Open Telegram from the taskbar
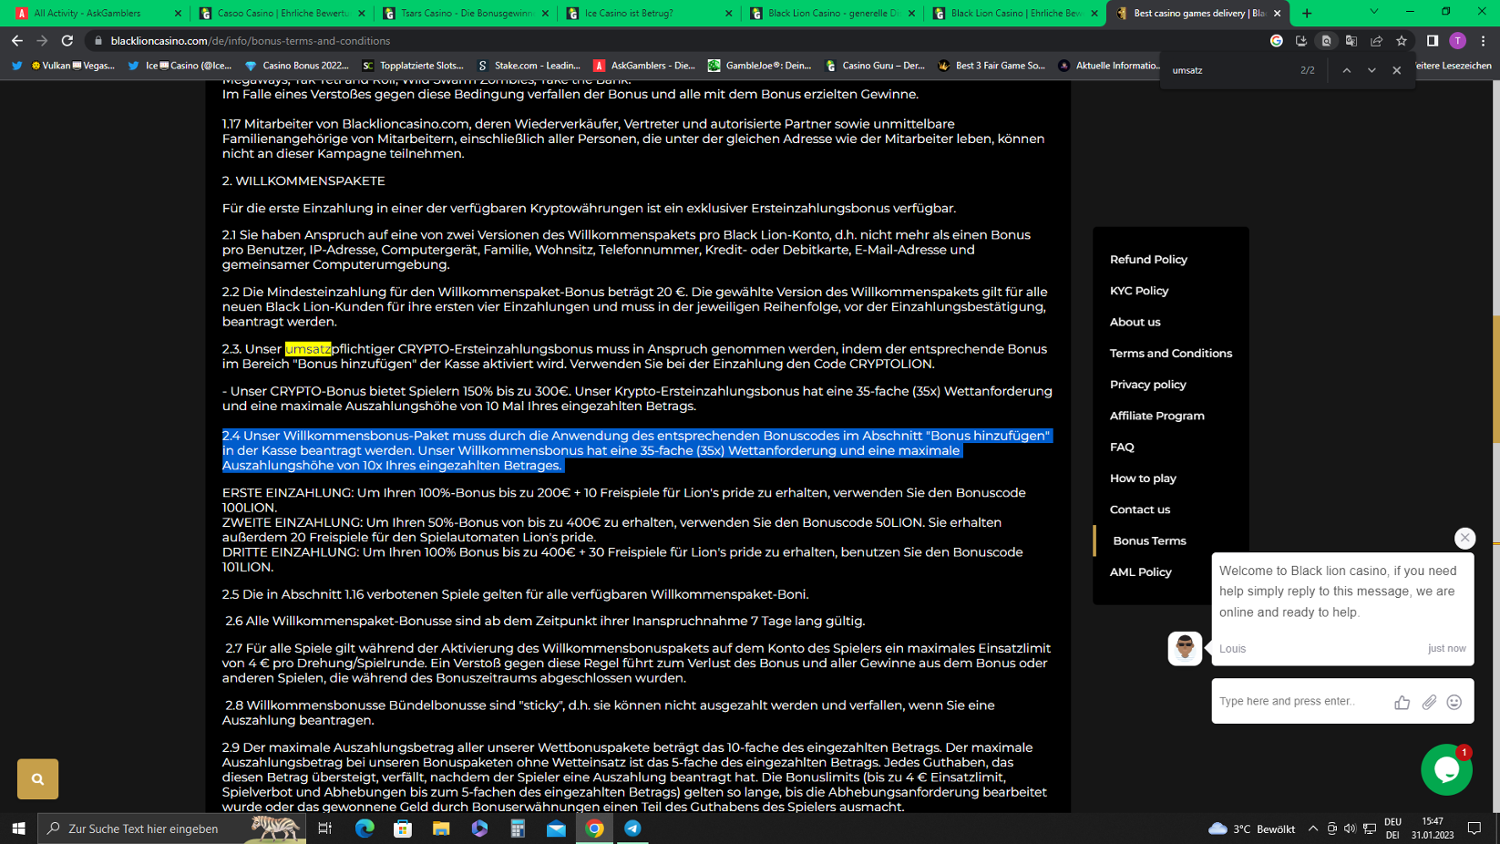 (632, 828)
